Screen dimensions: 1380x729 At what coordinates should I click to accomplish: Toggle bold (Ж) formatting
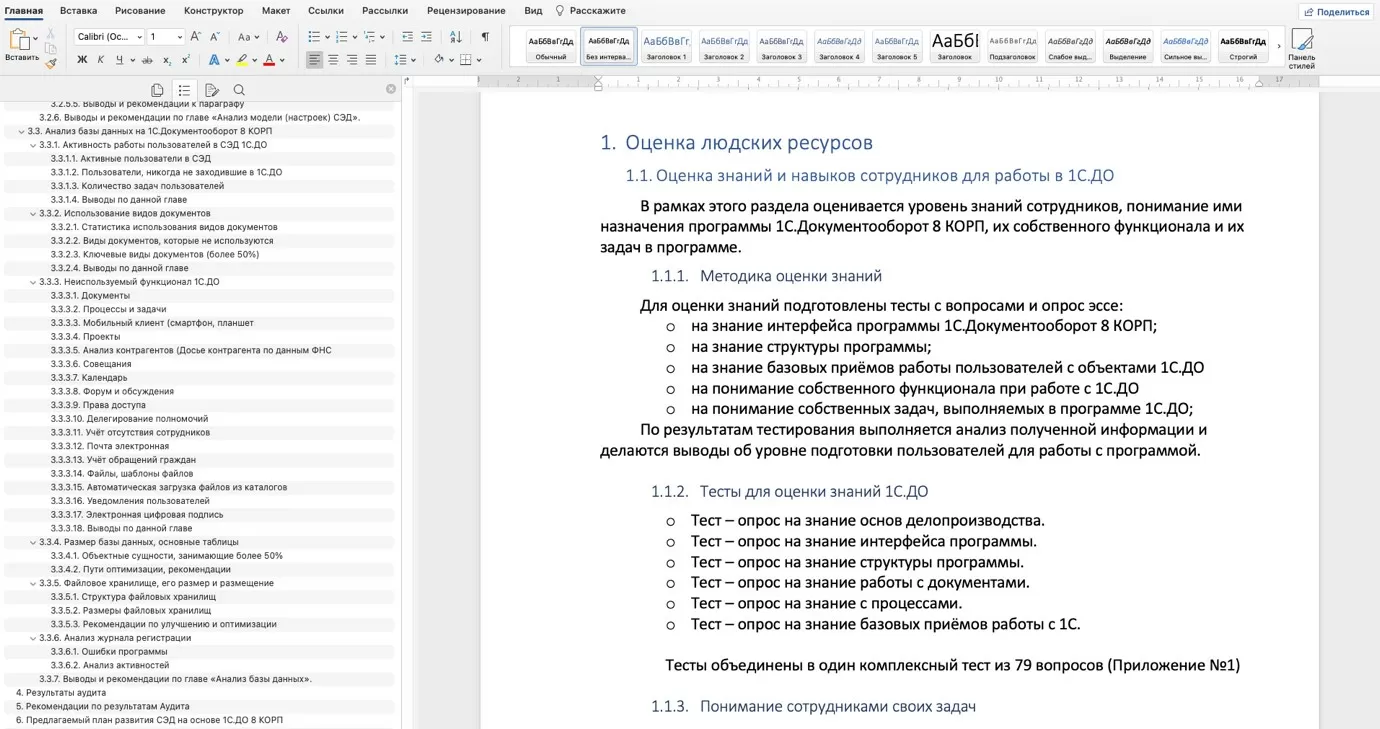pos(82,60)
